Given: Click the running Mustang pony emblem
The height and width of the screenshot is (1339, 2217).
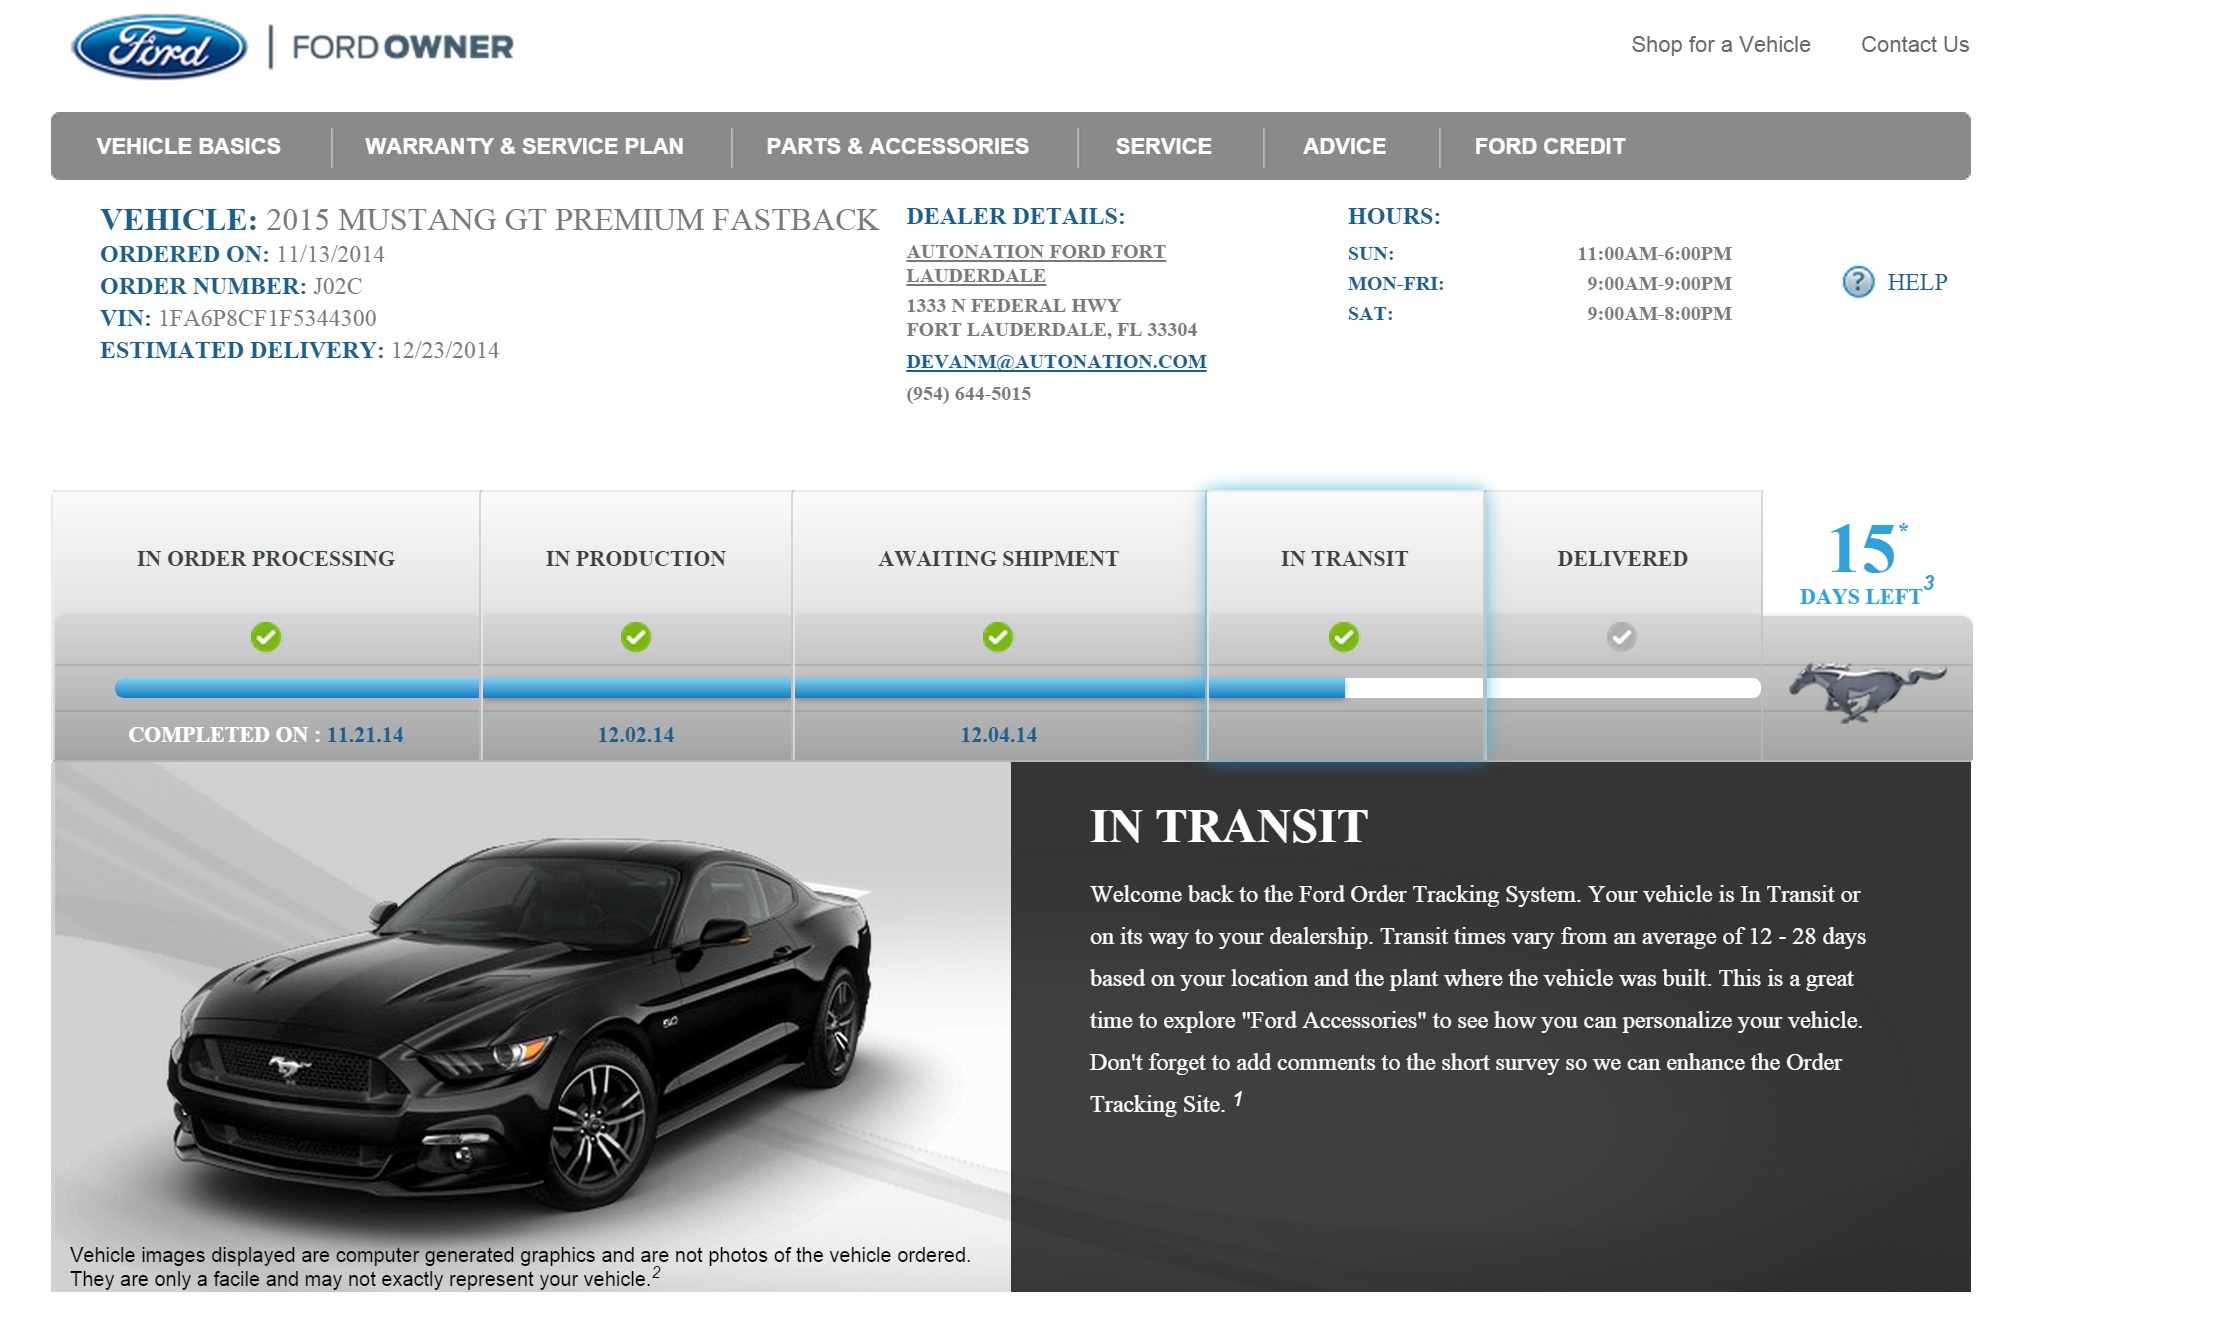Looking at the screenshot, I should coord(1866,690).
